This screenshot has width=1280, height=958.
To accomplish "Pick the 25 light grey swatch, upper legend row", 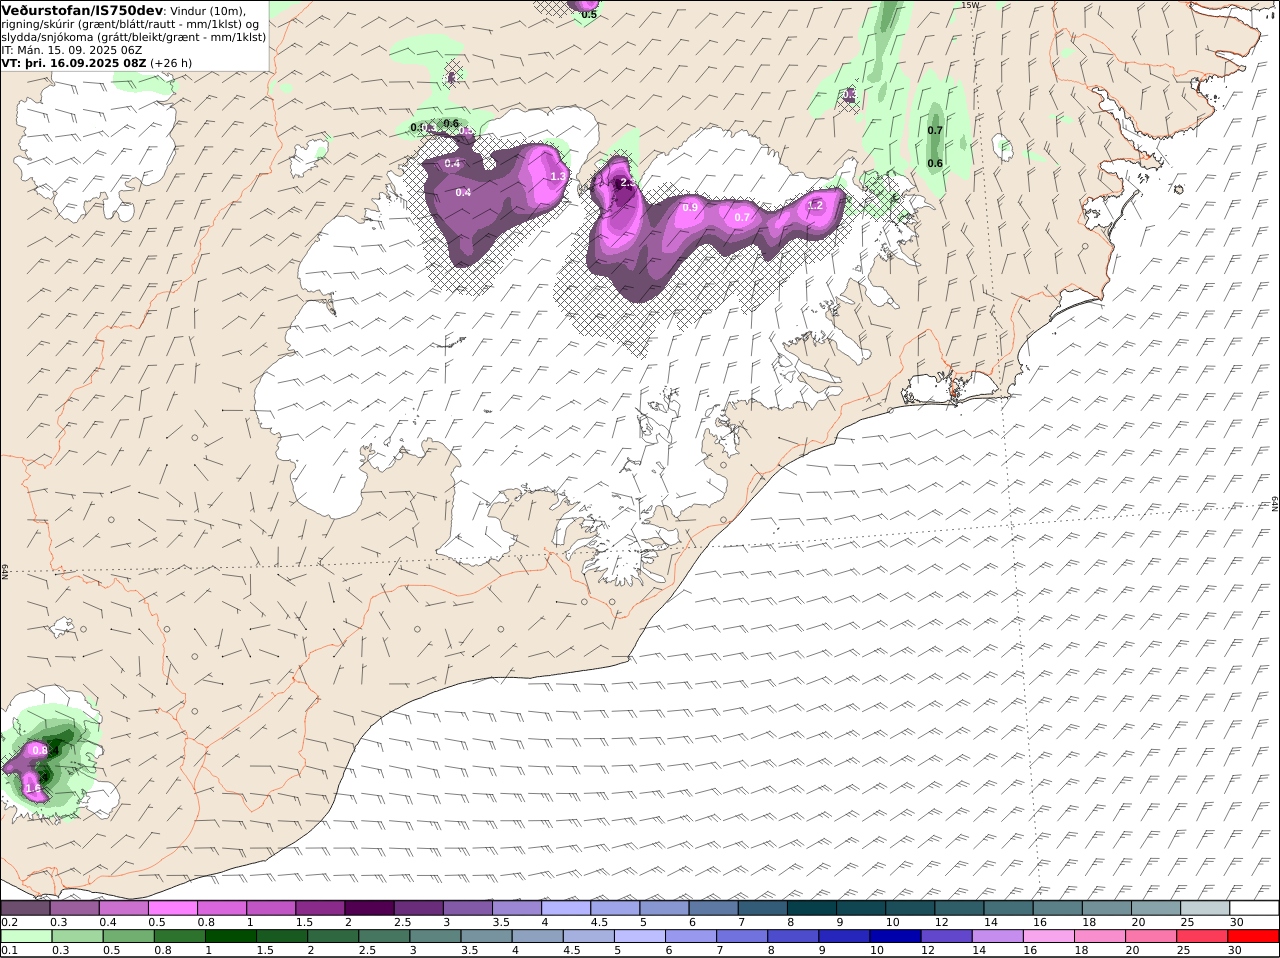I will click(1205, 908).
